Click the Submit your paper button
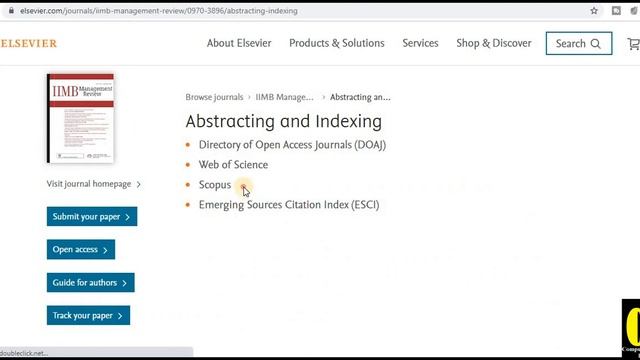Screen dimensions: 640x360 click(x=92, y=216)
